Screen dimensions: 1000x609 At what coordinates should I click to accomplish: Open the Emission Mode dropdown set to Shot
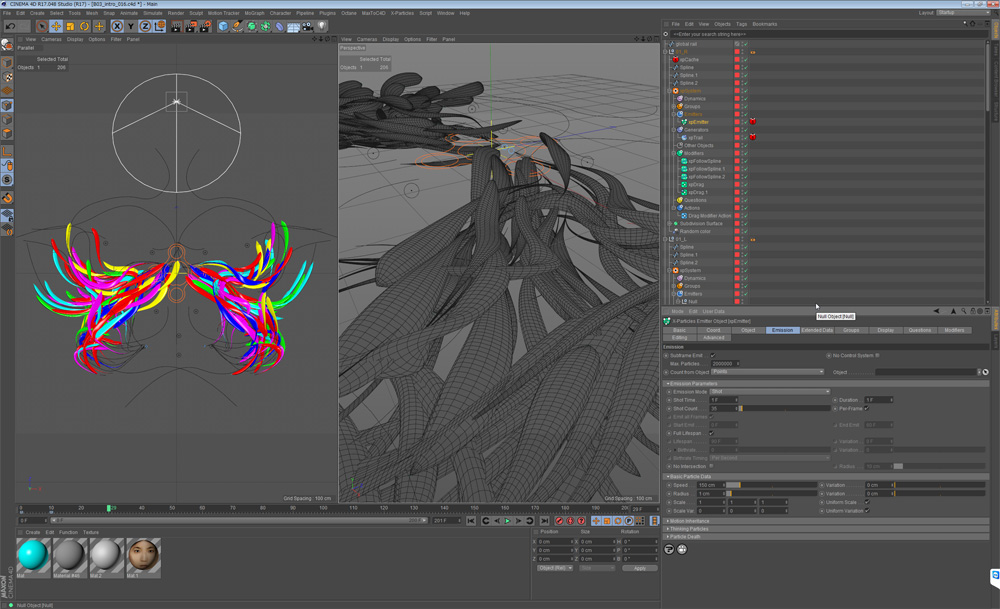click(x=769, y=391)
